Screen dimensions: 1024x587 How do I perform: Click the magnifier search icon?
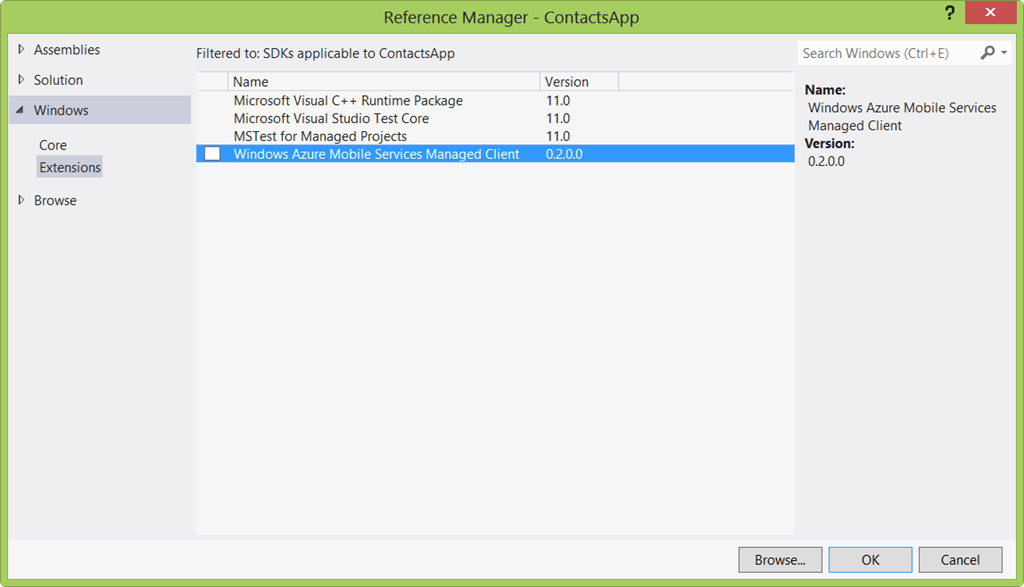[x=987, y=52]
